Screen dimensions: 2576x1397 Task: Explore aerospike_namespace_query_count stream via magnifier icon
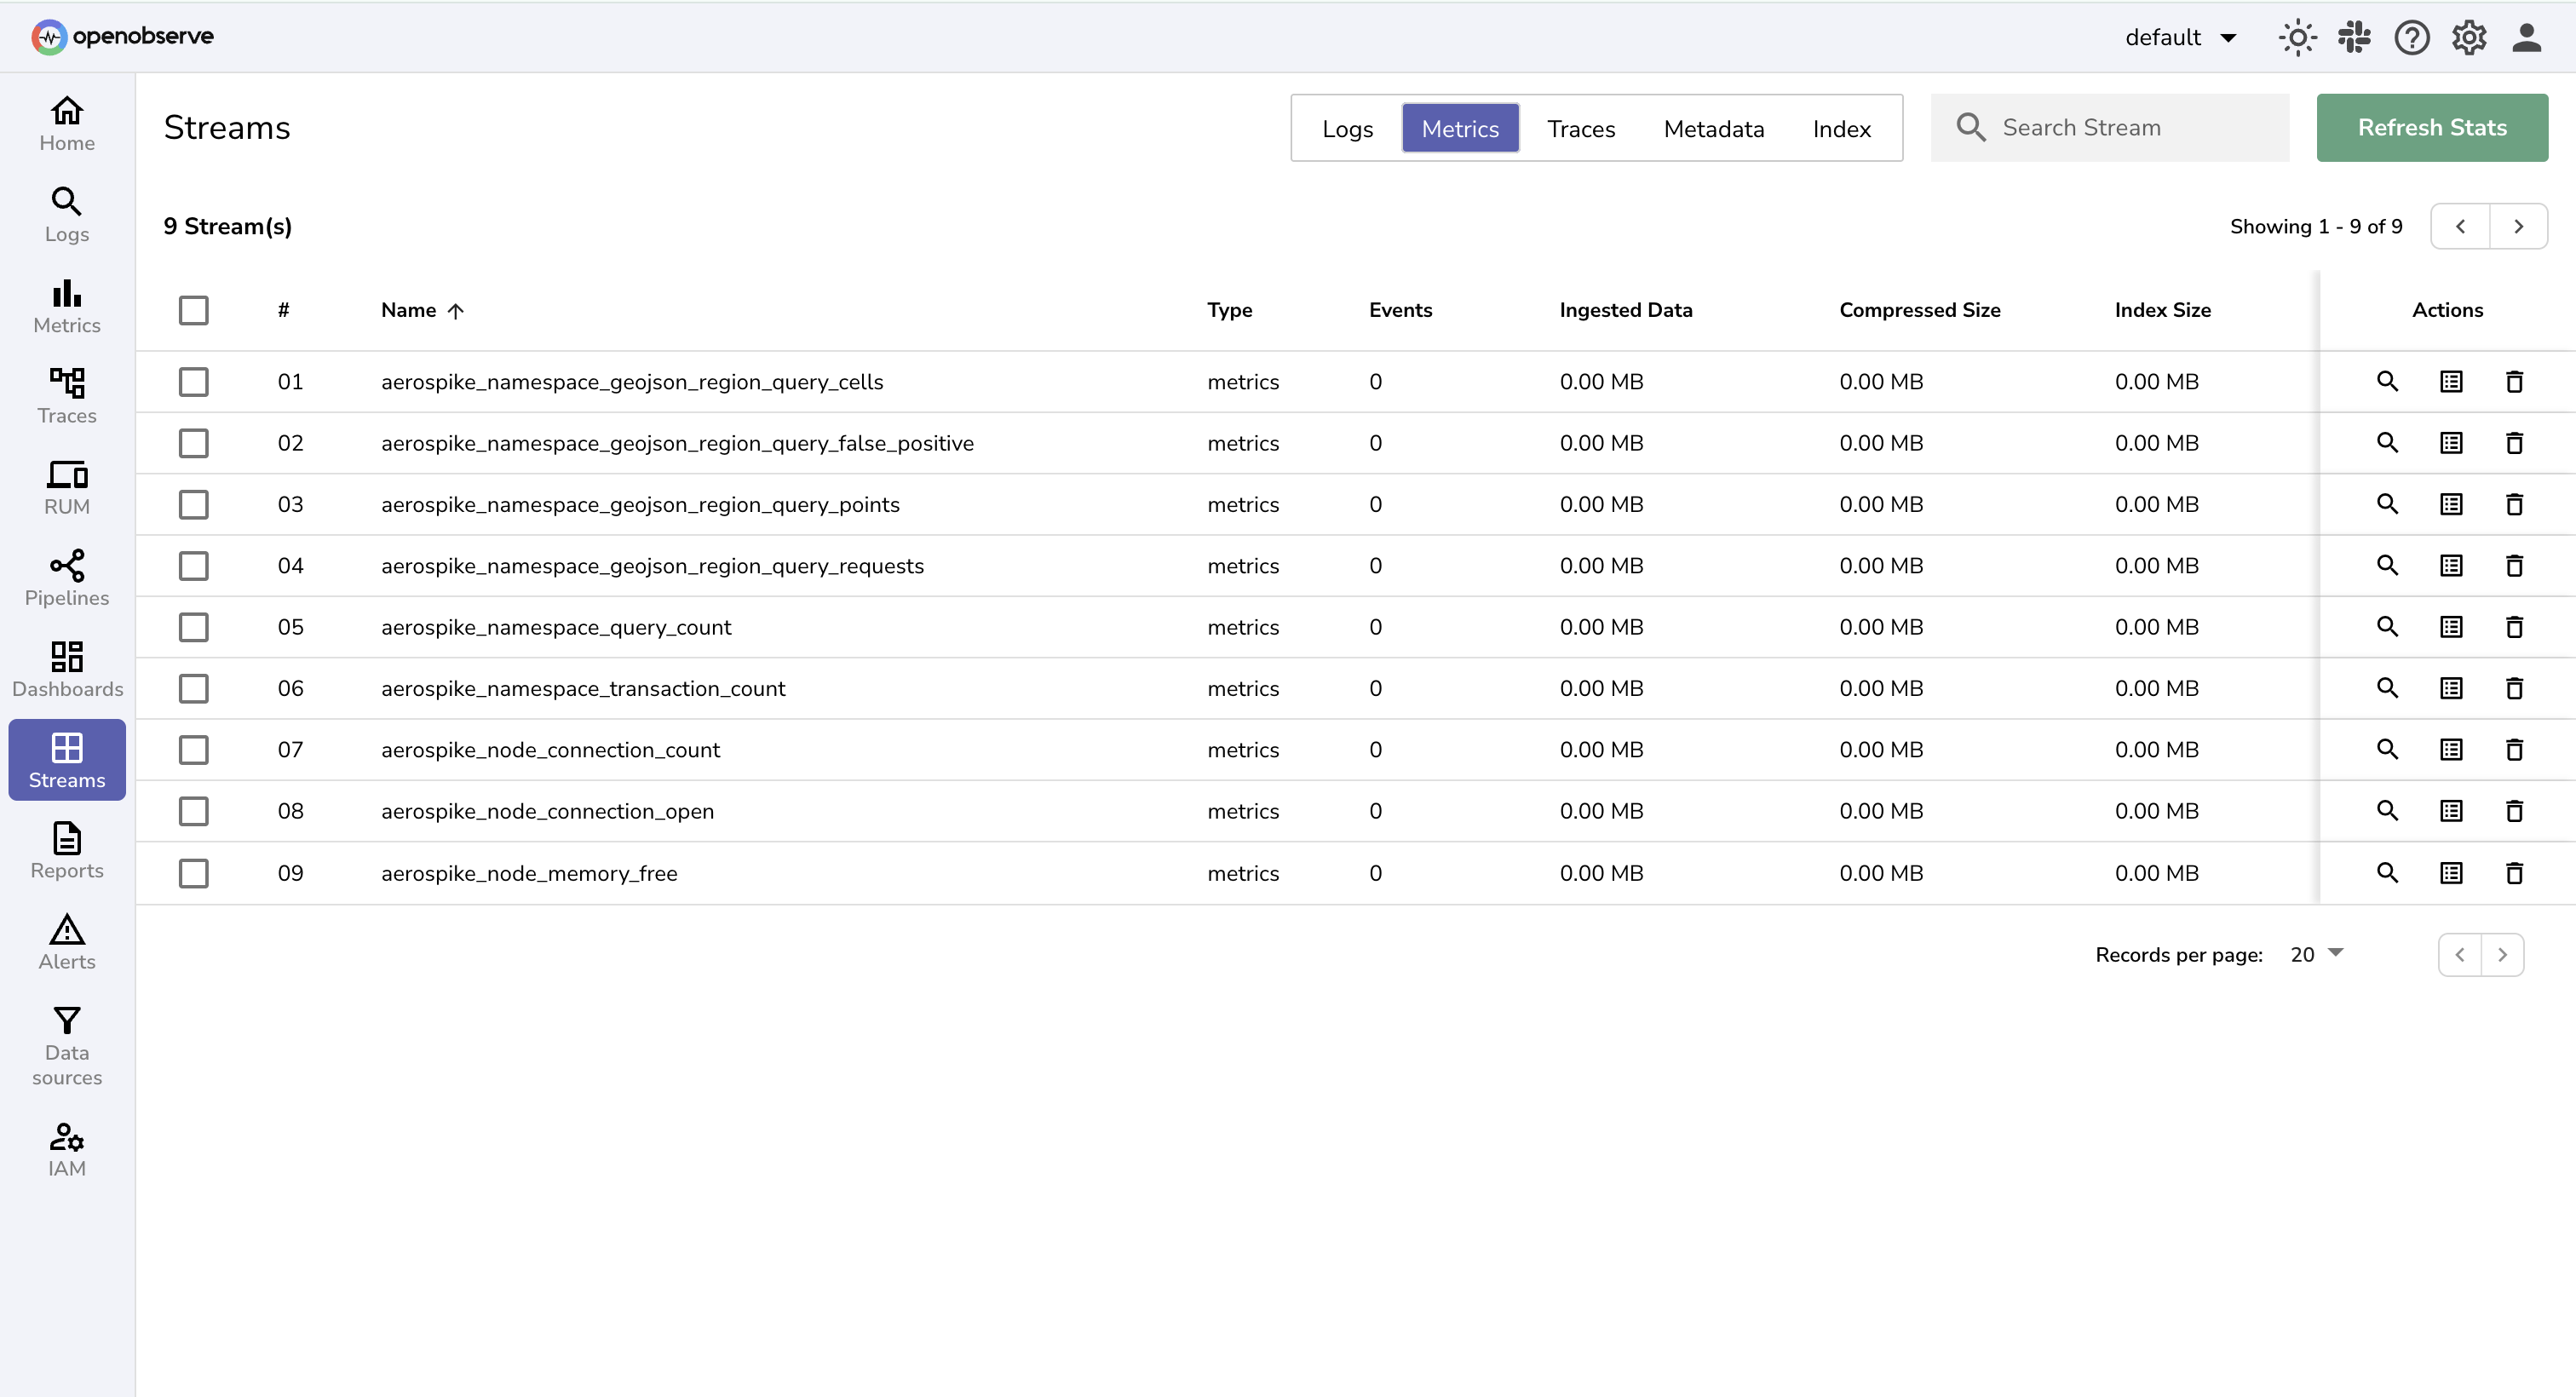pos(2388,627)
